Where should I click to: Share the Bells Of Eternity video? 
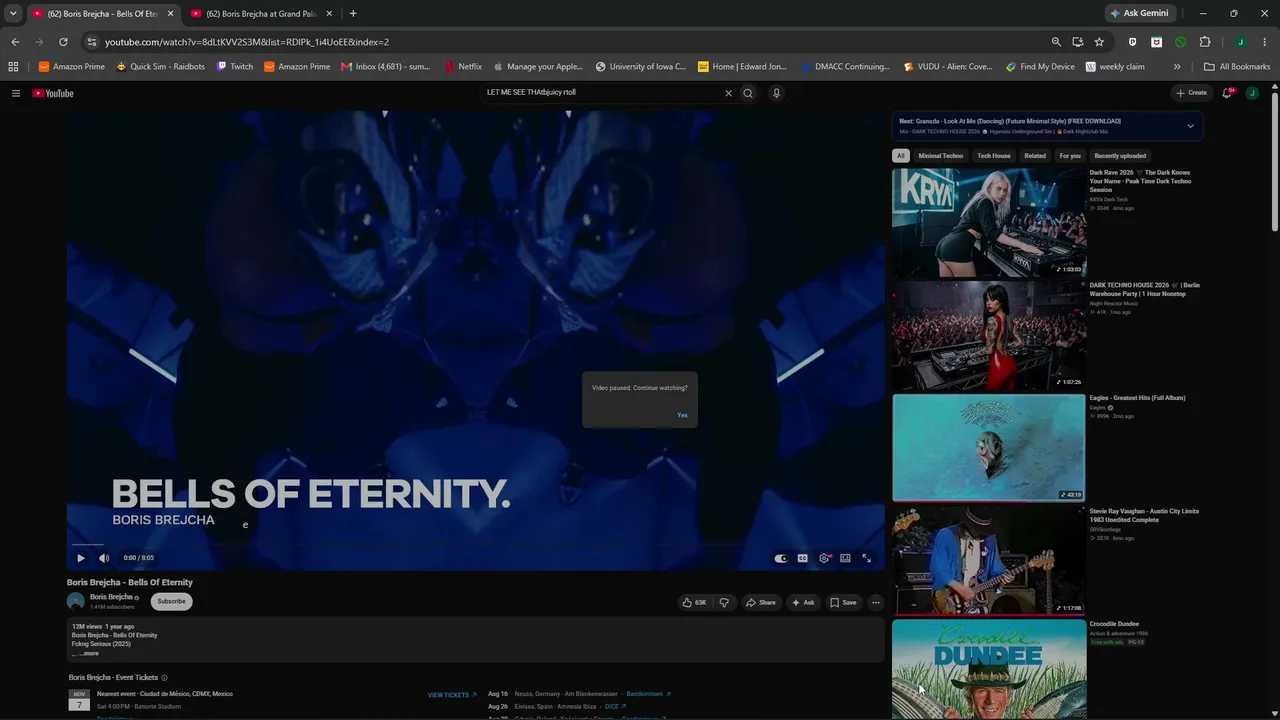tap(760, 602)
